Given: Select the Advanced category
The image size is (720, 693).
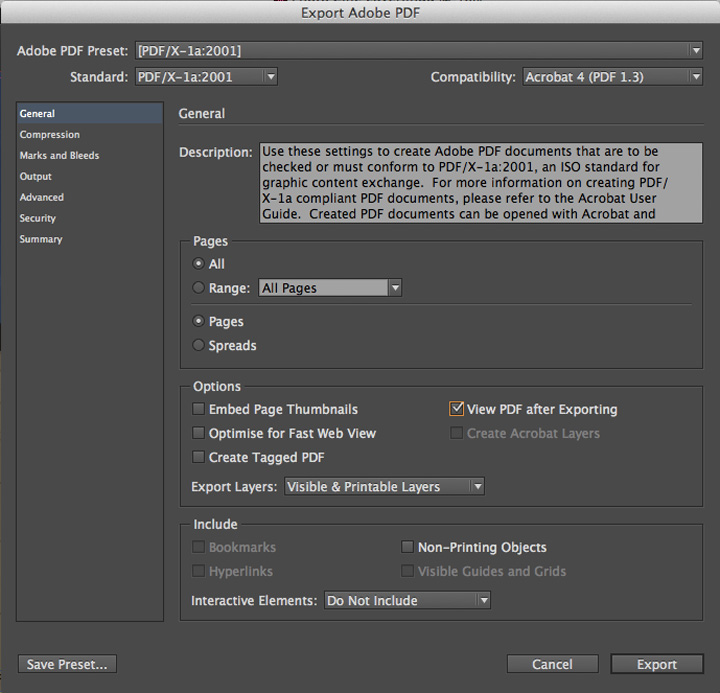Looking at the screenshot, I should [x=90, y=197].
